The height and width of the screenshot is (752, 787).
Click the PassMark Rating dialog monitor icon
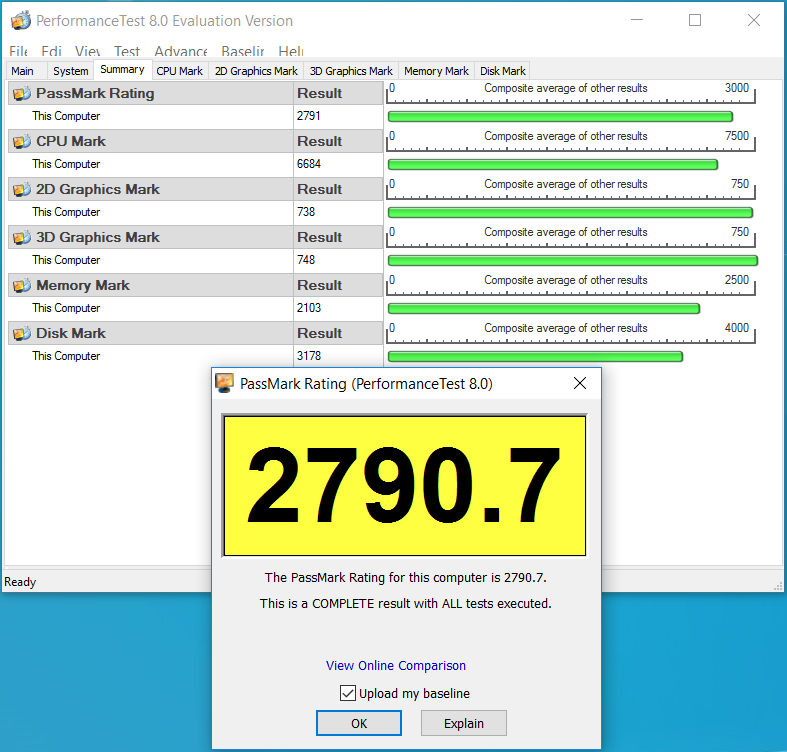(224, 383)
